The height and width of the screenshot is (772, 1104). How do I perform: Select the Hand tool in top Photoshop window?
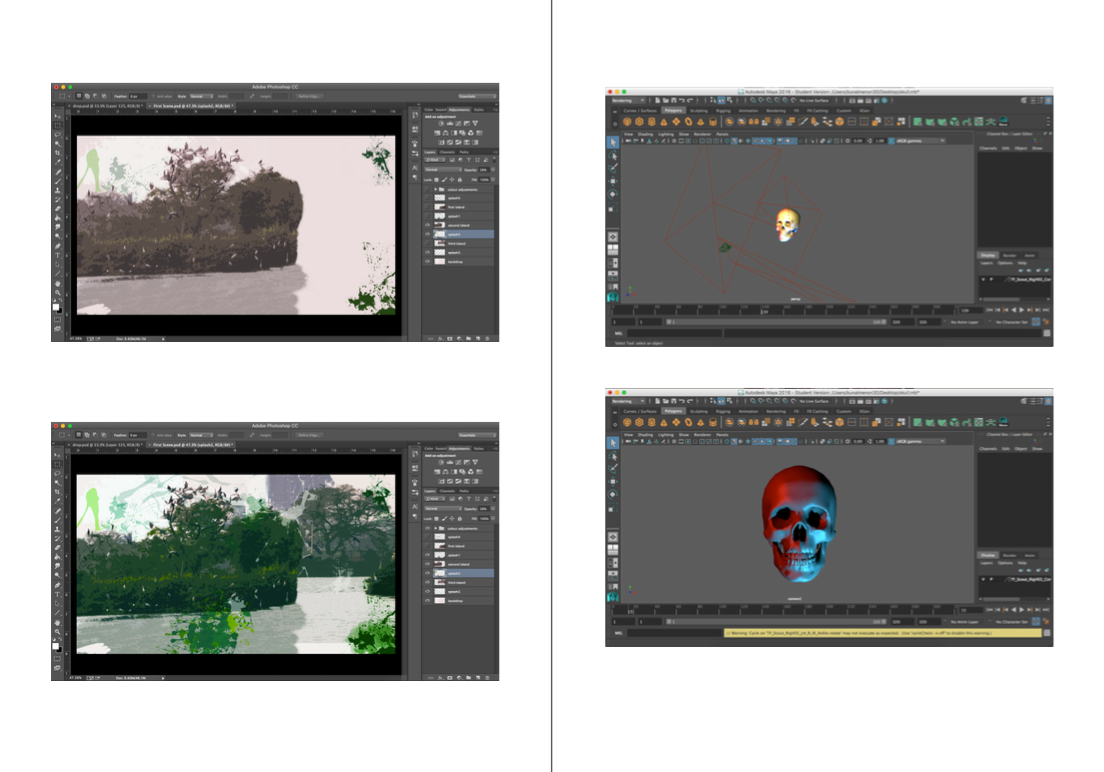pos(57,284)
